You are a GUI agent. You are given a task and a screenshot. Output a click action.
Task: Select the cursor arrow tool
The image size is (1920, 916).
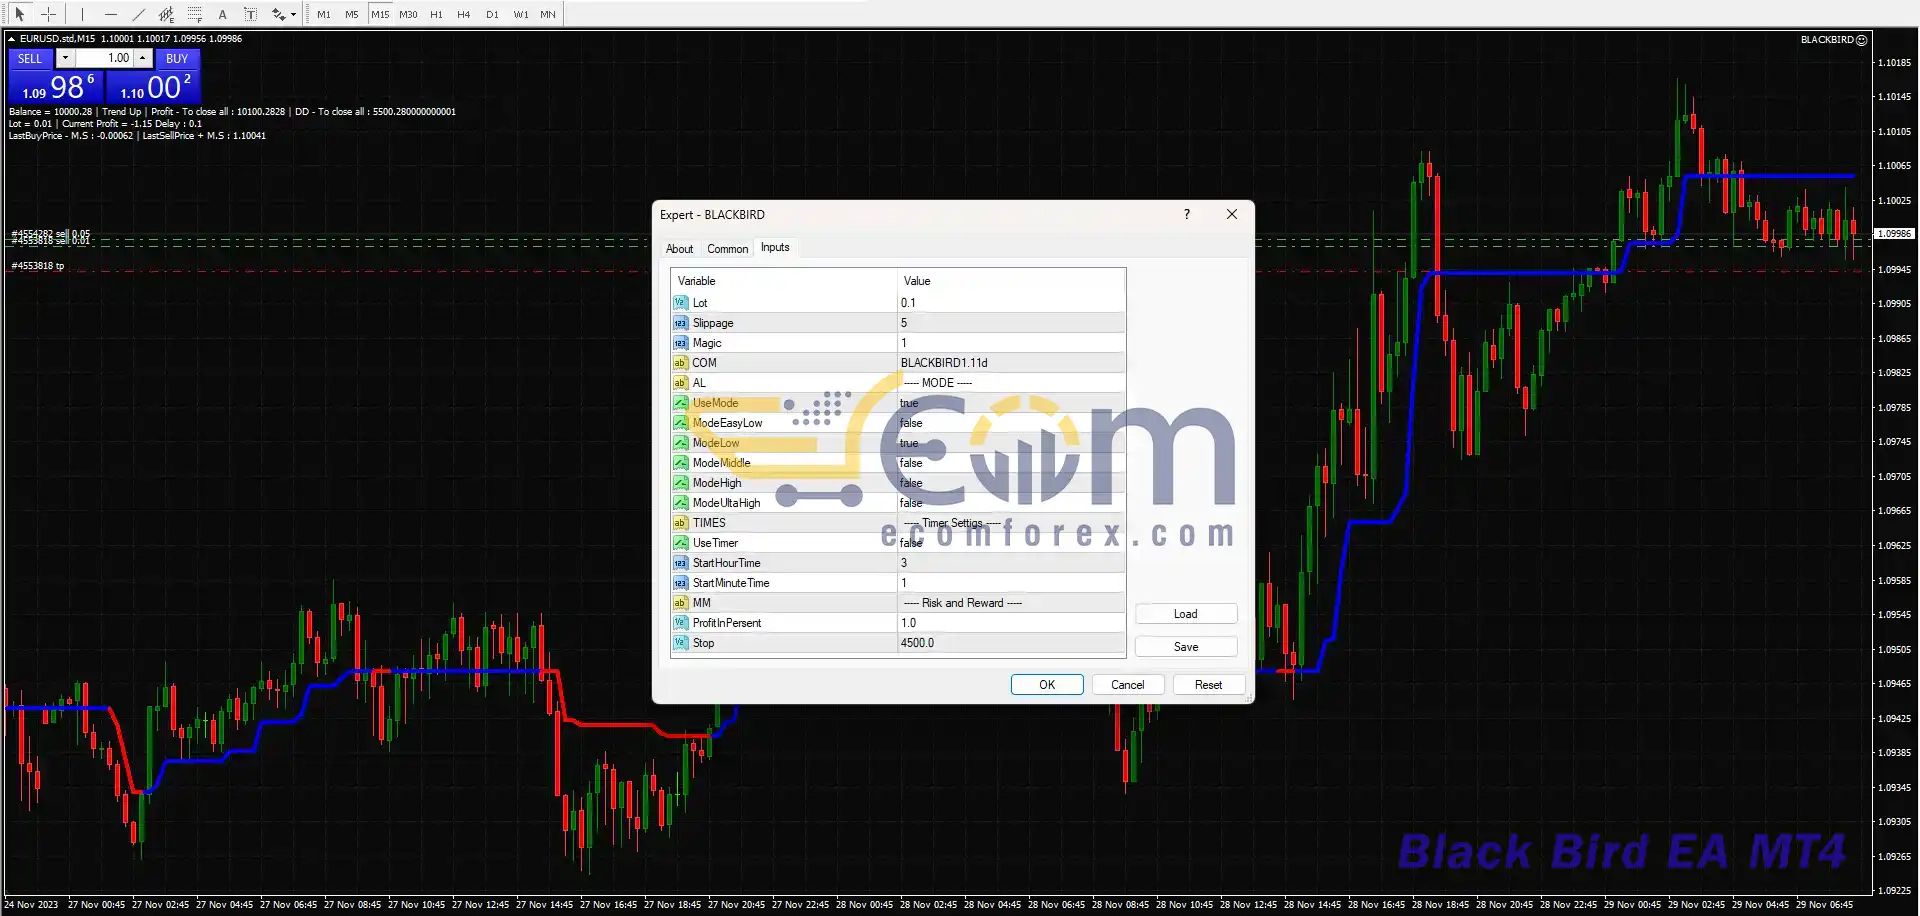pyautogui.click(x=19, y=14)
